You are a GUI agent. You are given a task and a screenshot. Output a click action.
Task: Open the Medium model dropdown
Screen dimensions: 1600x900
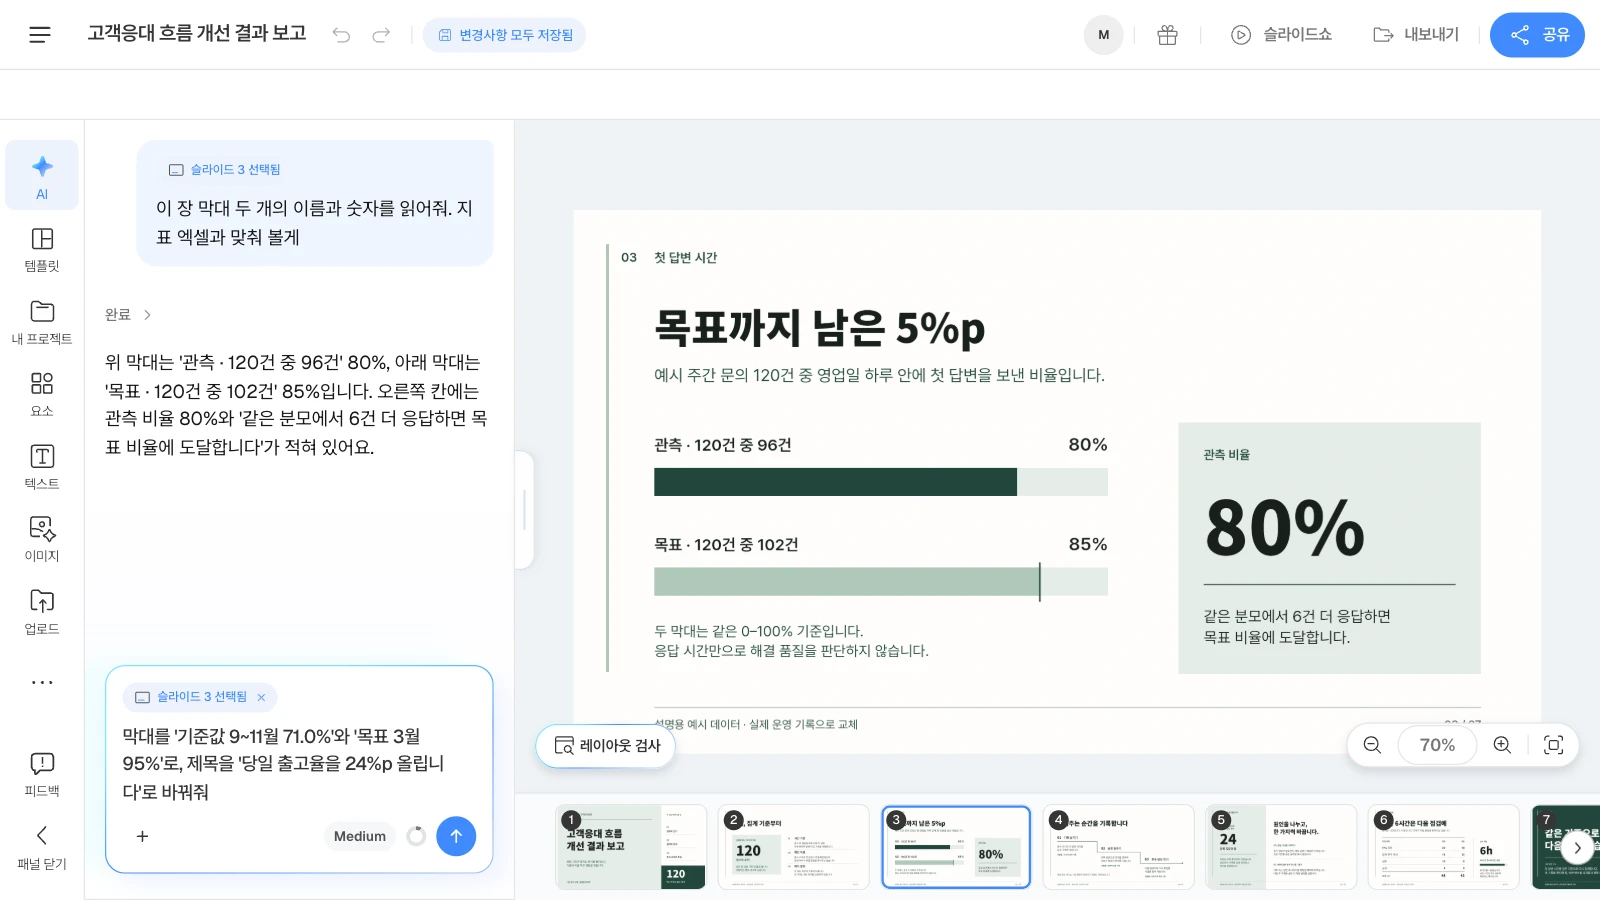360,836
